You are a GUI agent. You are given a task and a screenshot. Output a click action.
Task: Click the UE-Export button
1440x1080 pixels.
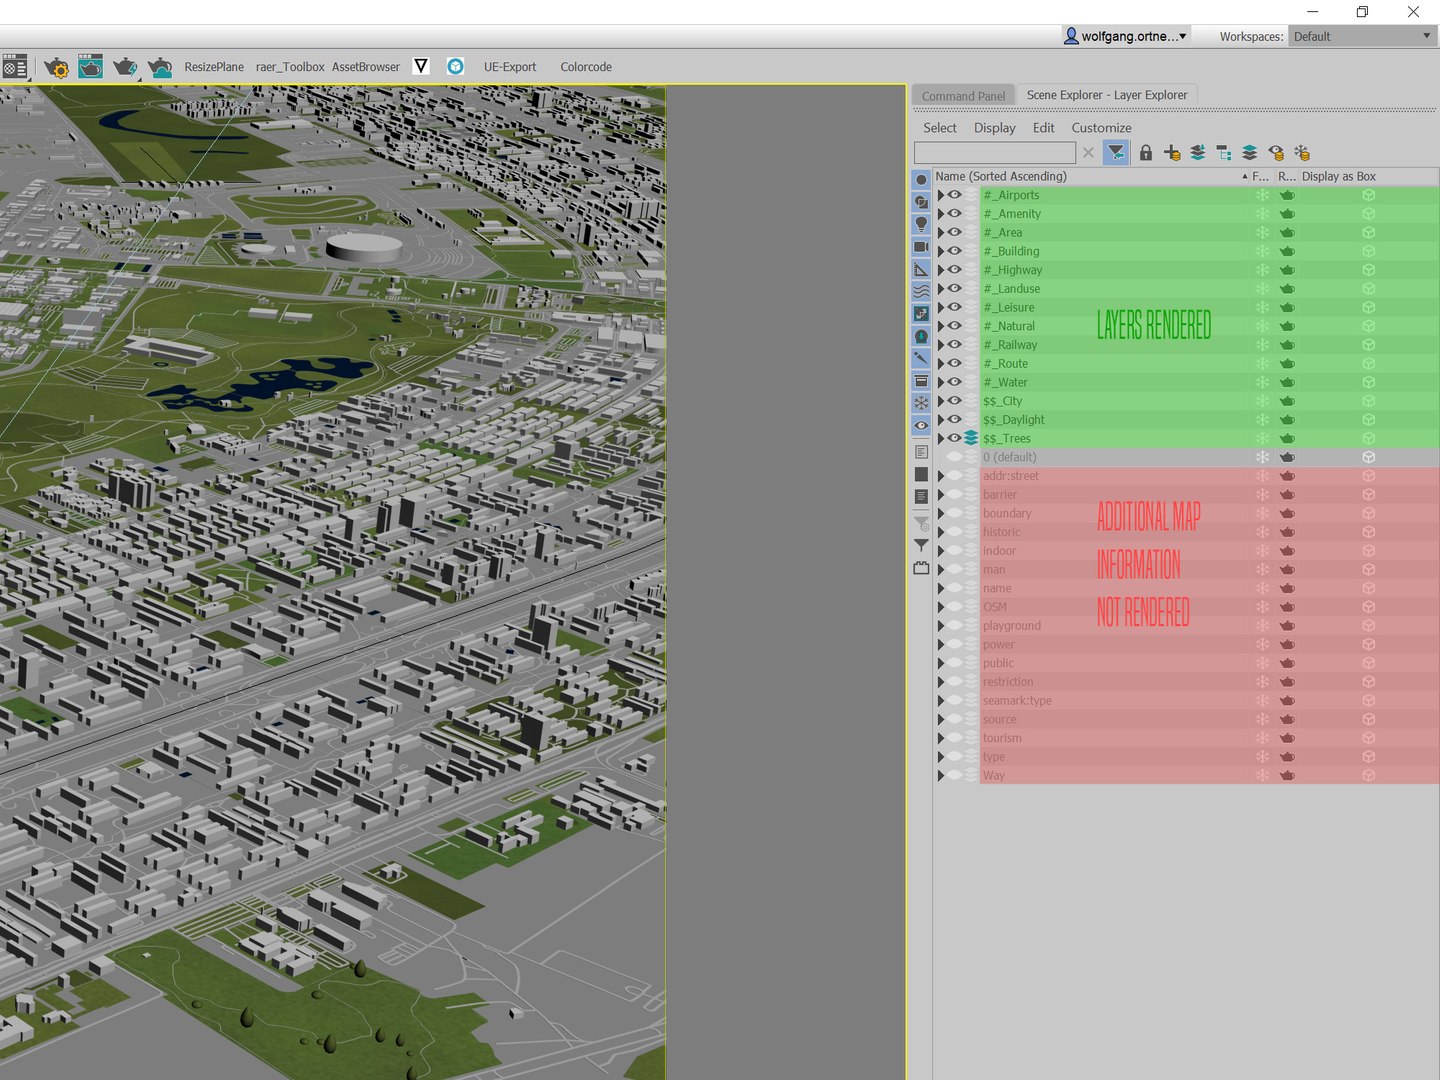[x=510, y=67]
